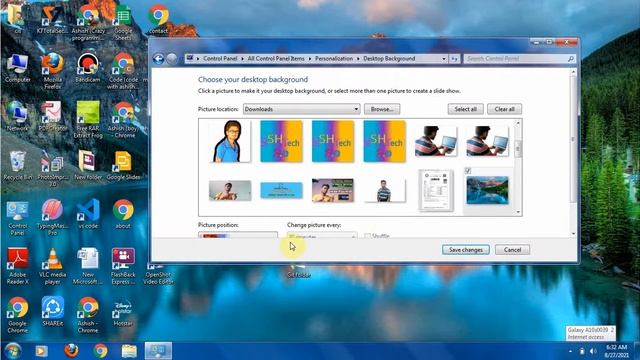This screenshot has height=360, width=640.
Task: Click the Save changes button
Action: pyautogui.click(x=466, y=250)
